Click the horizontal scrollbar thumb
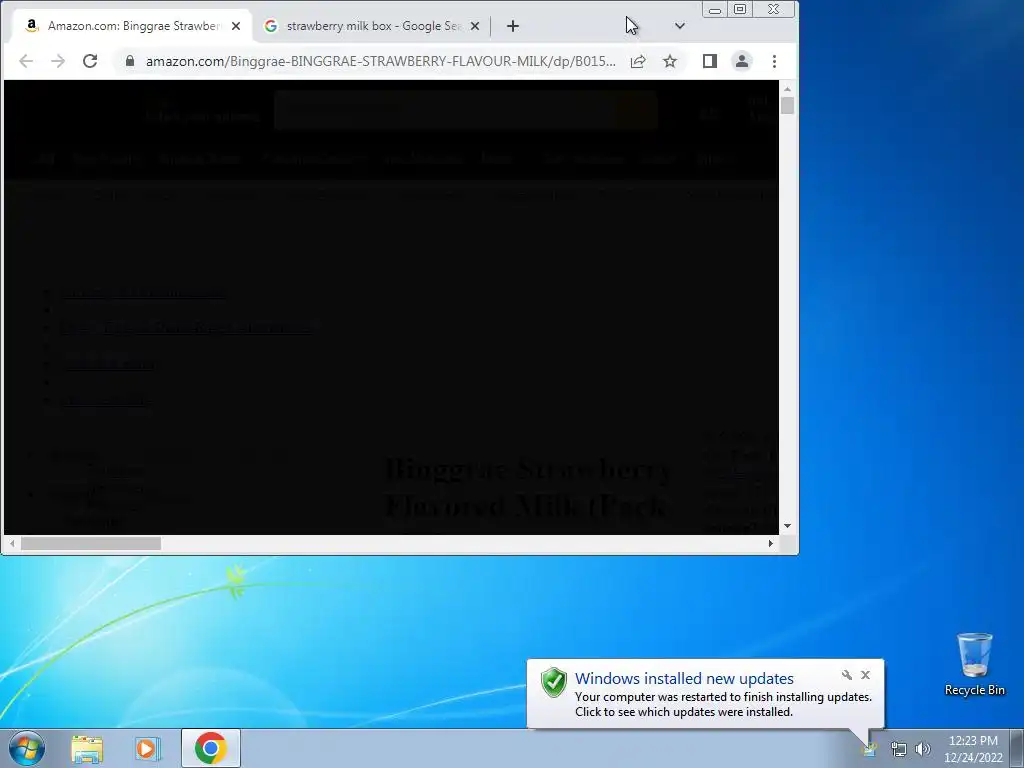 tap(91, 543)
